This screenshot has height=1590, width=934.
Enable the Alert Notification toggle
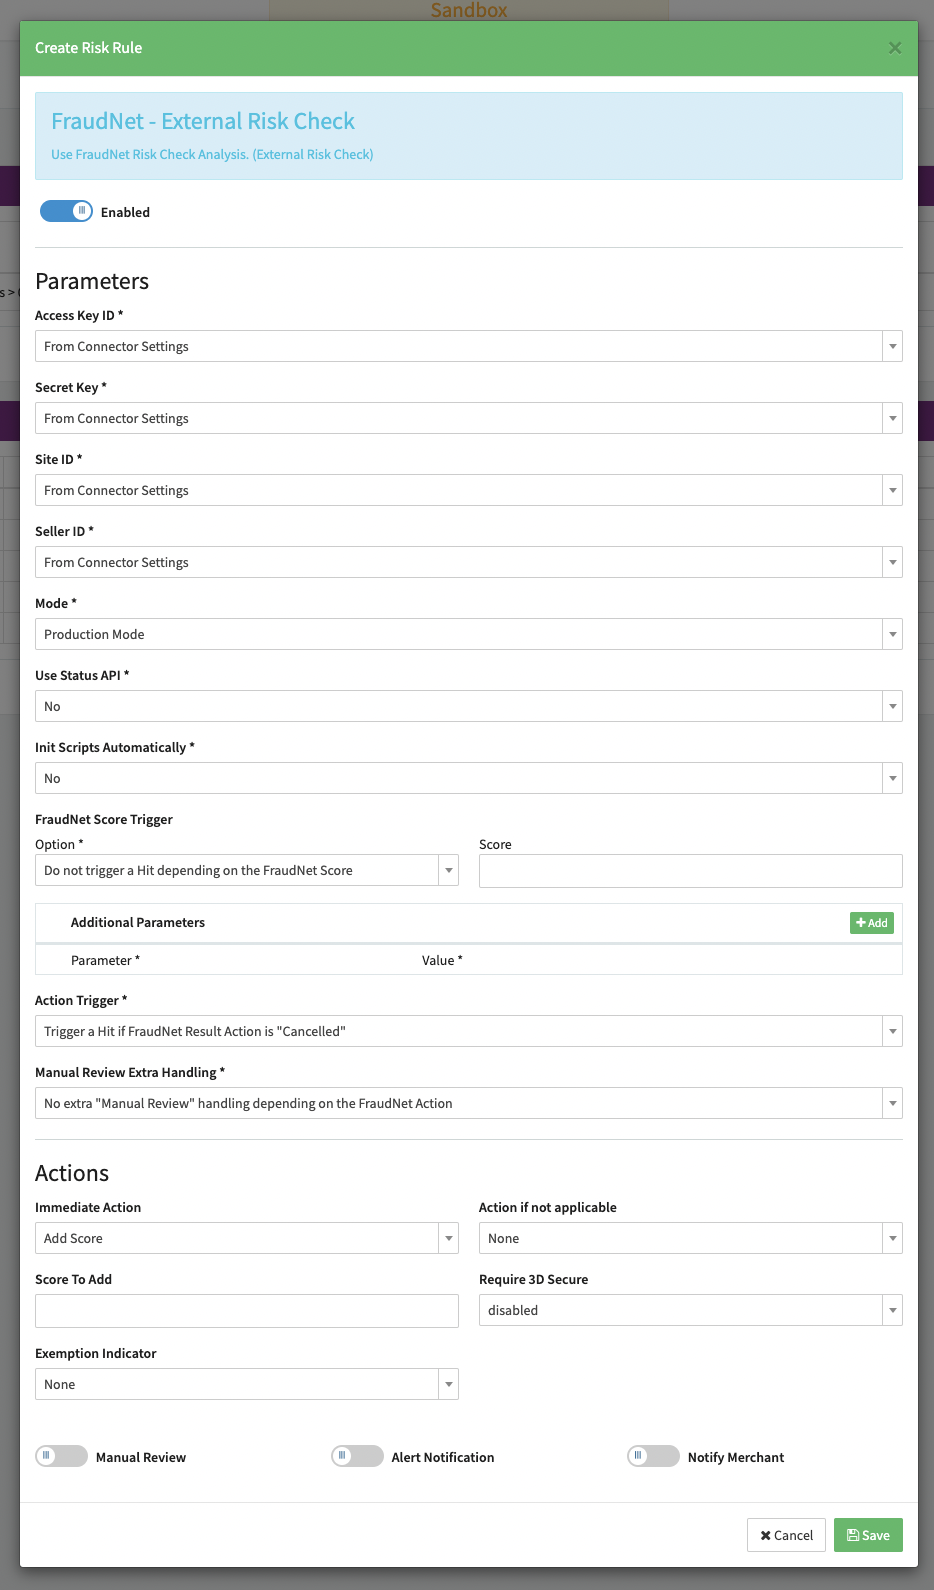click(x=357, y=1456)
